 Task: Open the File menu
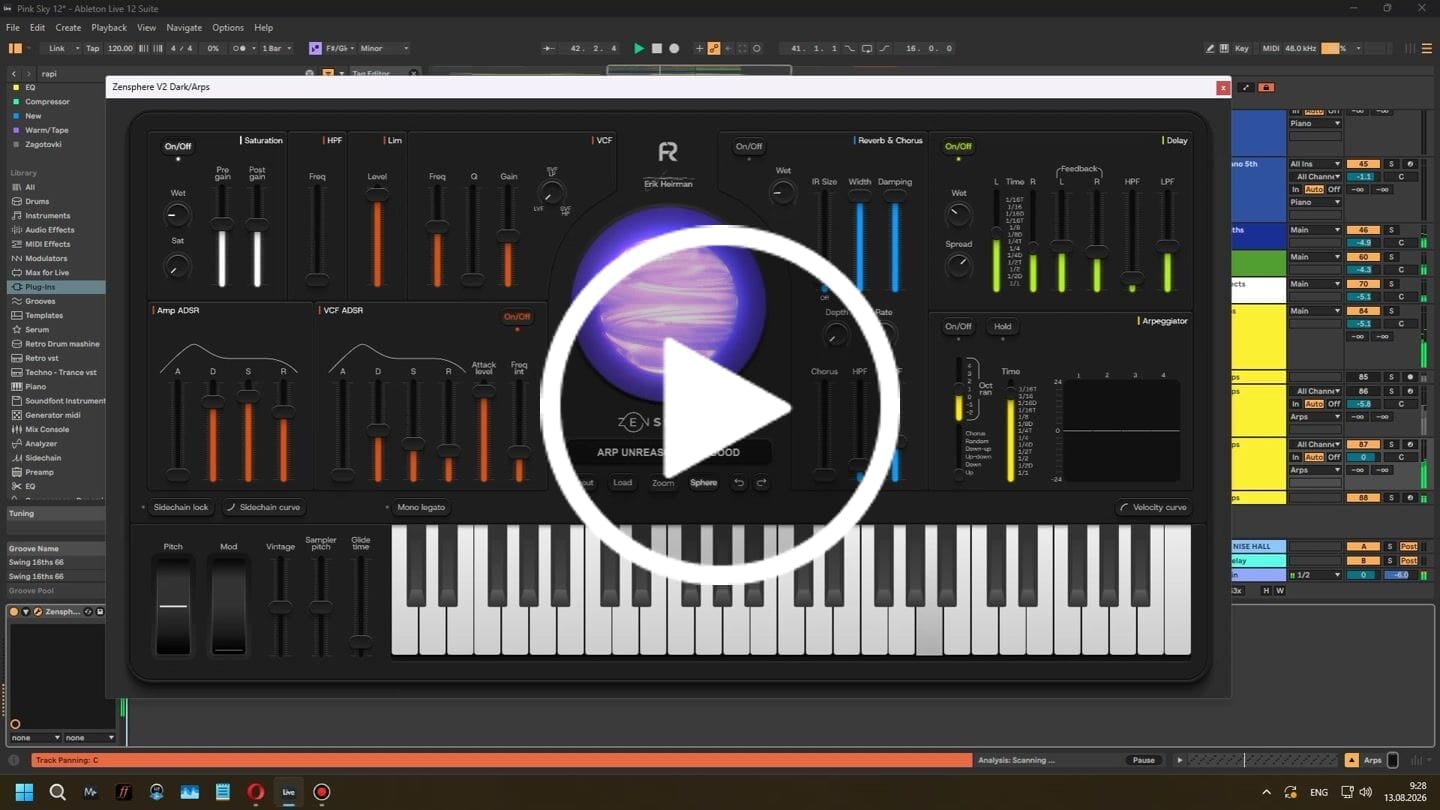click(x=13, y=28)
